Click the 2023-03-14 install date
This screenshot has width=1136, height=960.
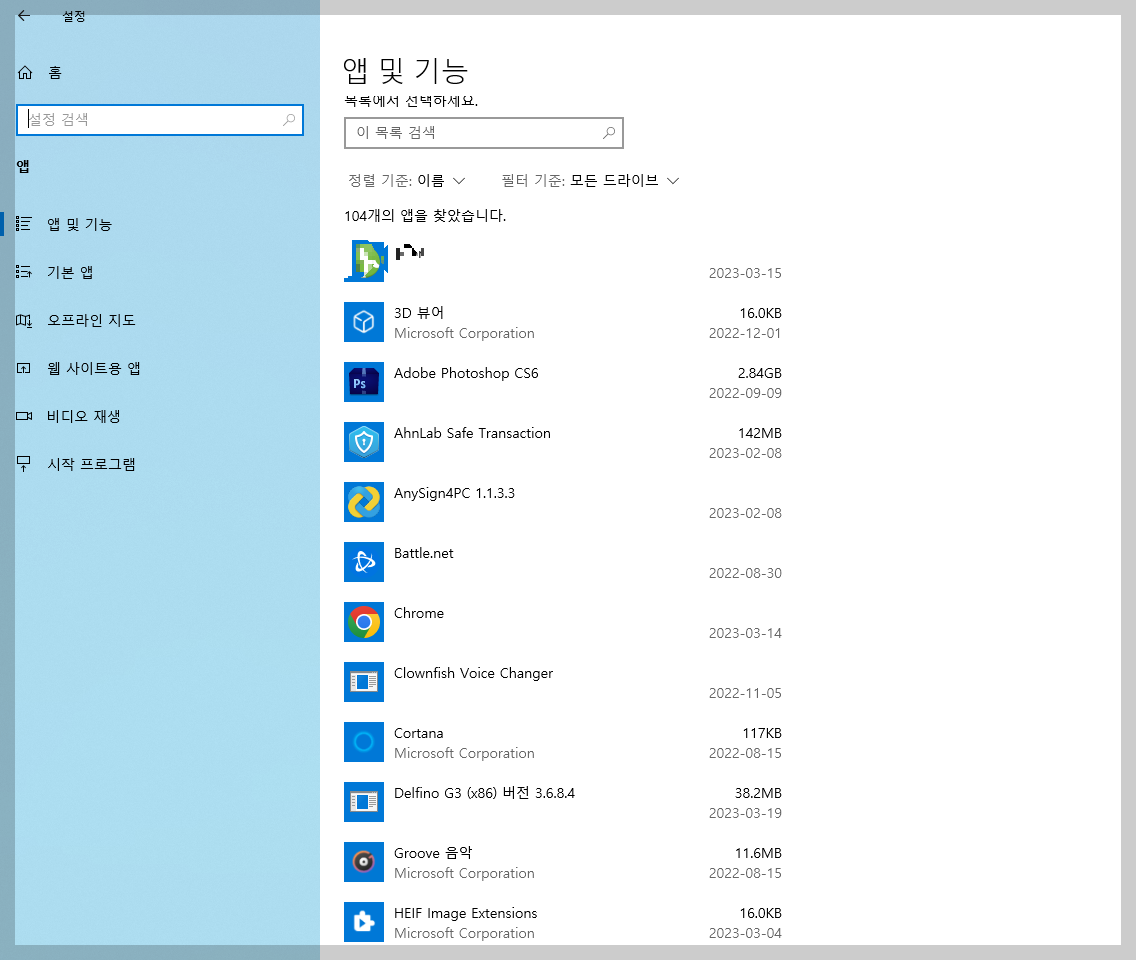(745, 633)
